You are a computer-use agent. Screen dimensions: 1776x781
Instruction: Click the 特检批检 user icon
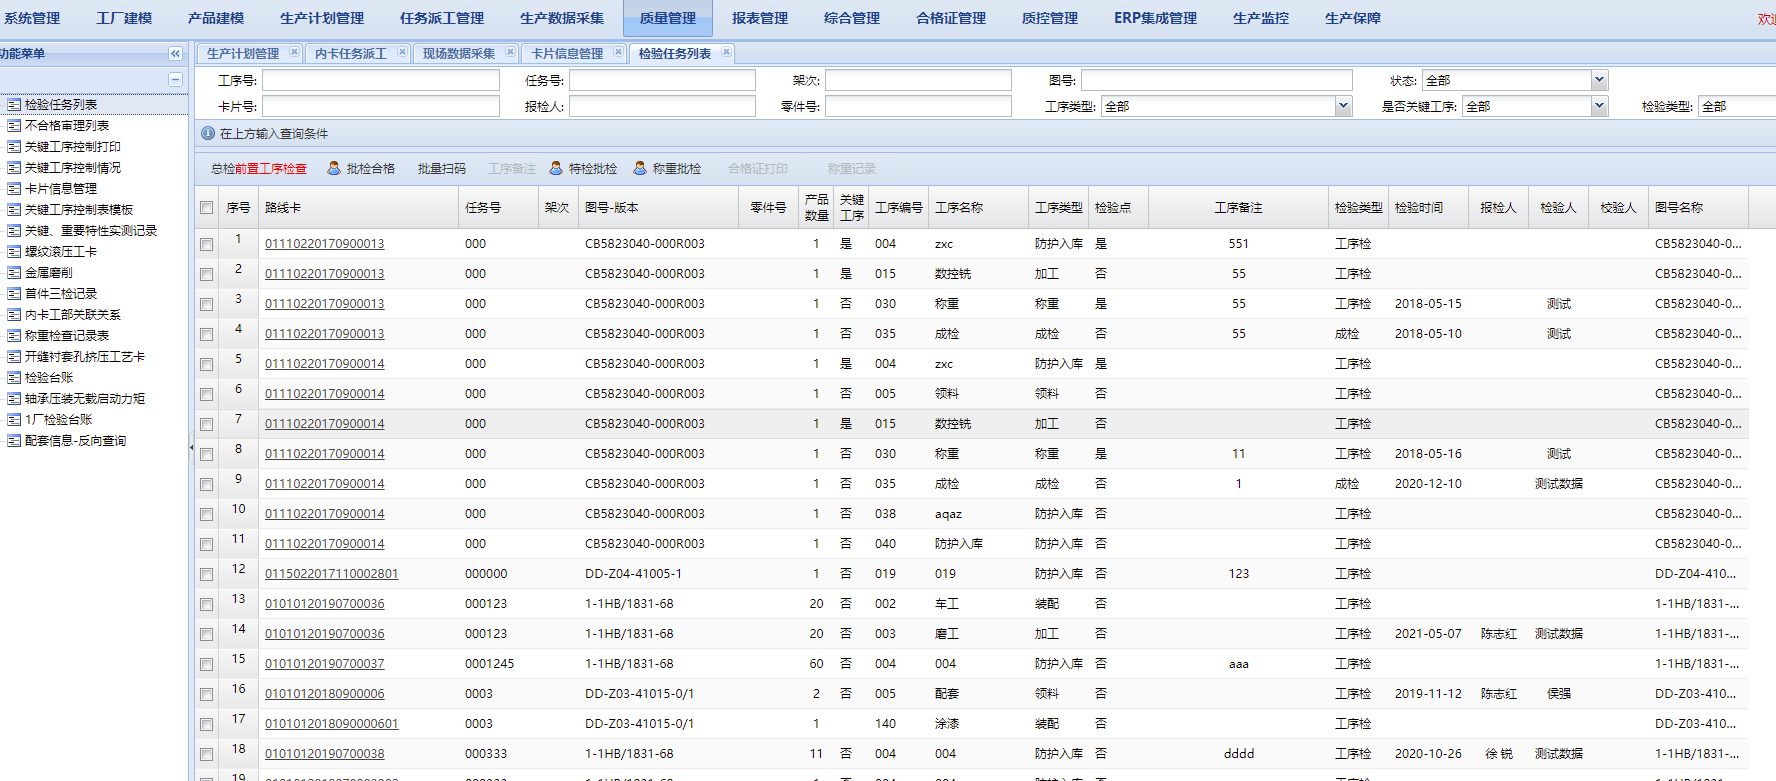(x=556, y=169)
